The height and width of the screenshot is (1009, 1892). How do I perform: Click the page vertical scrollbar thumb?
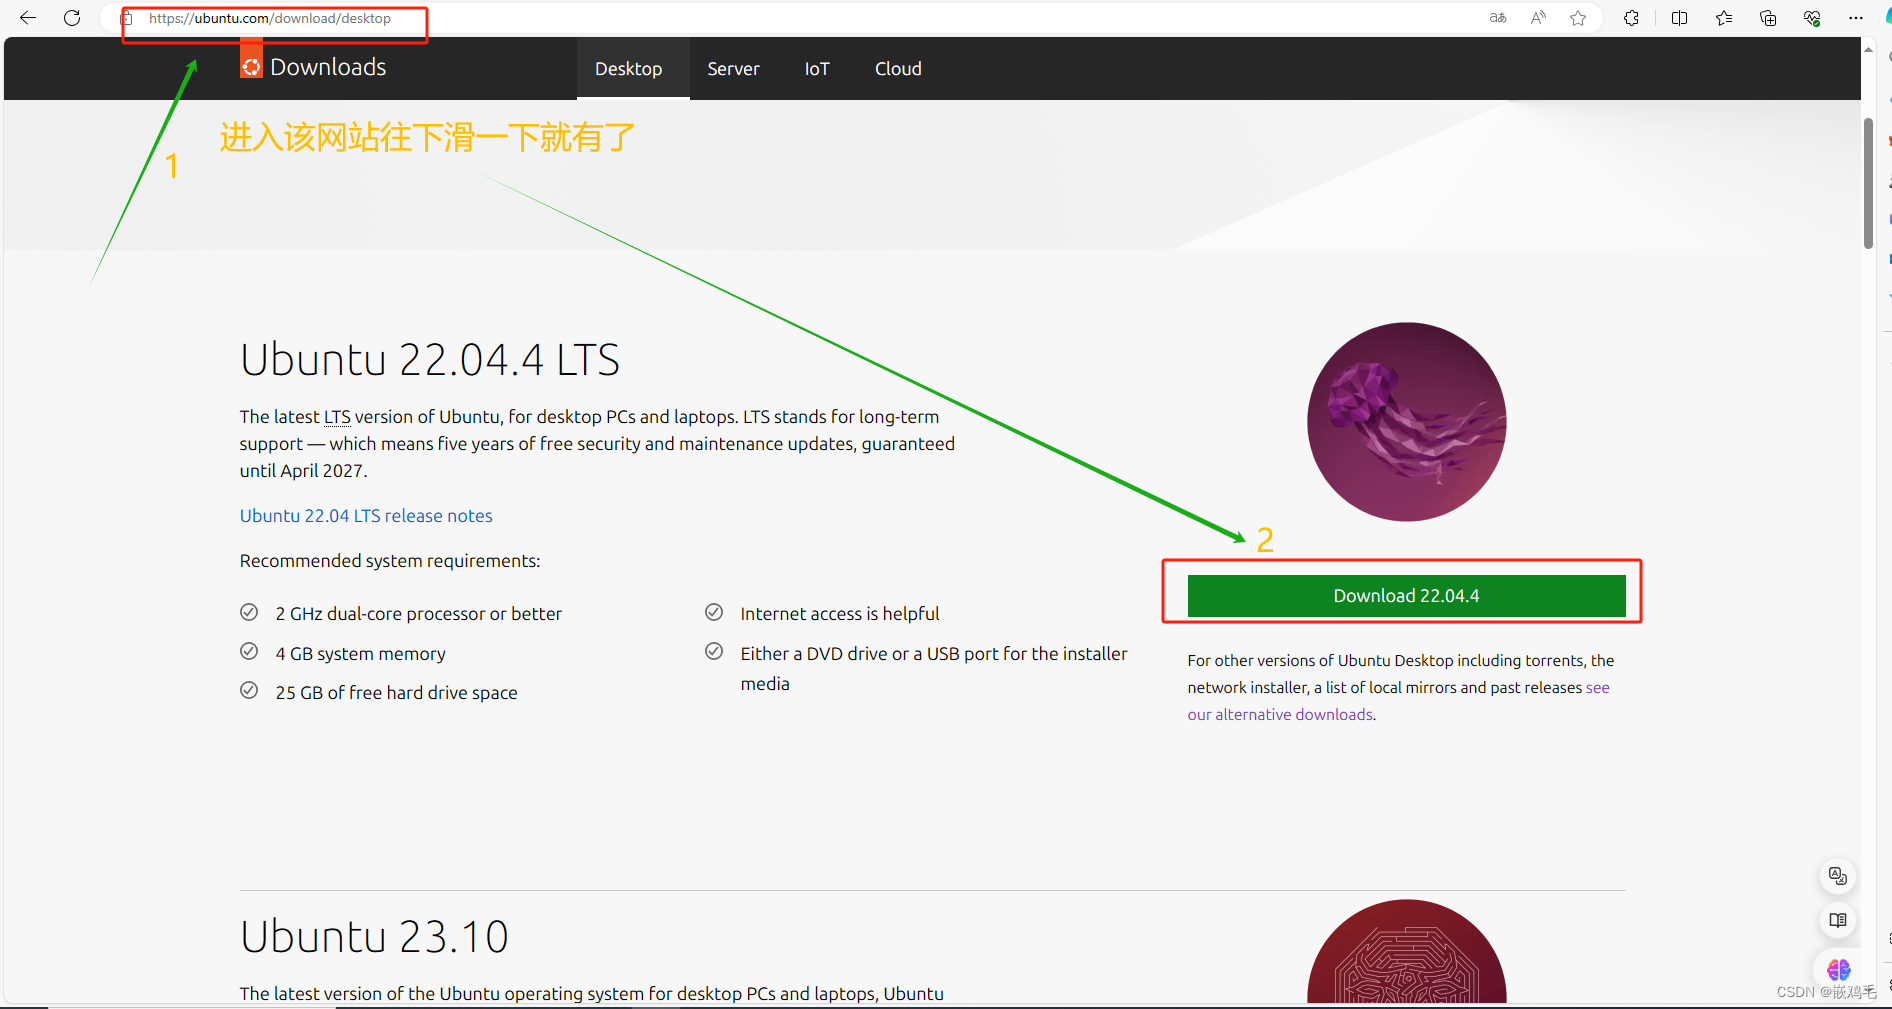point(1868,184)
